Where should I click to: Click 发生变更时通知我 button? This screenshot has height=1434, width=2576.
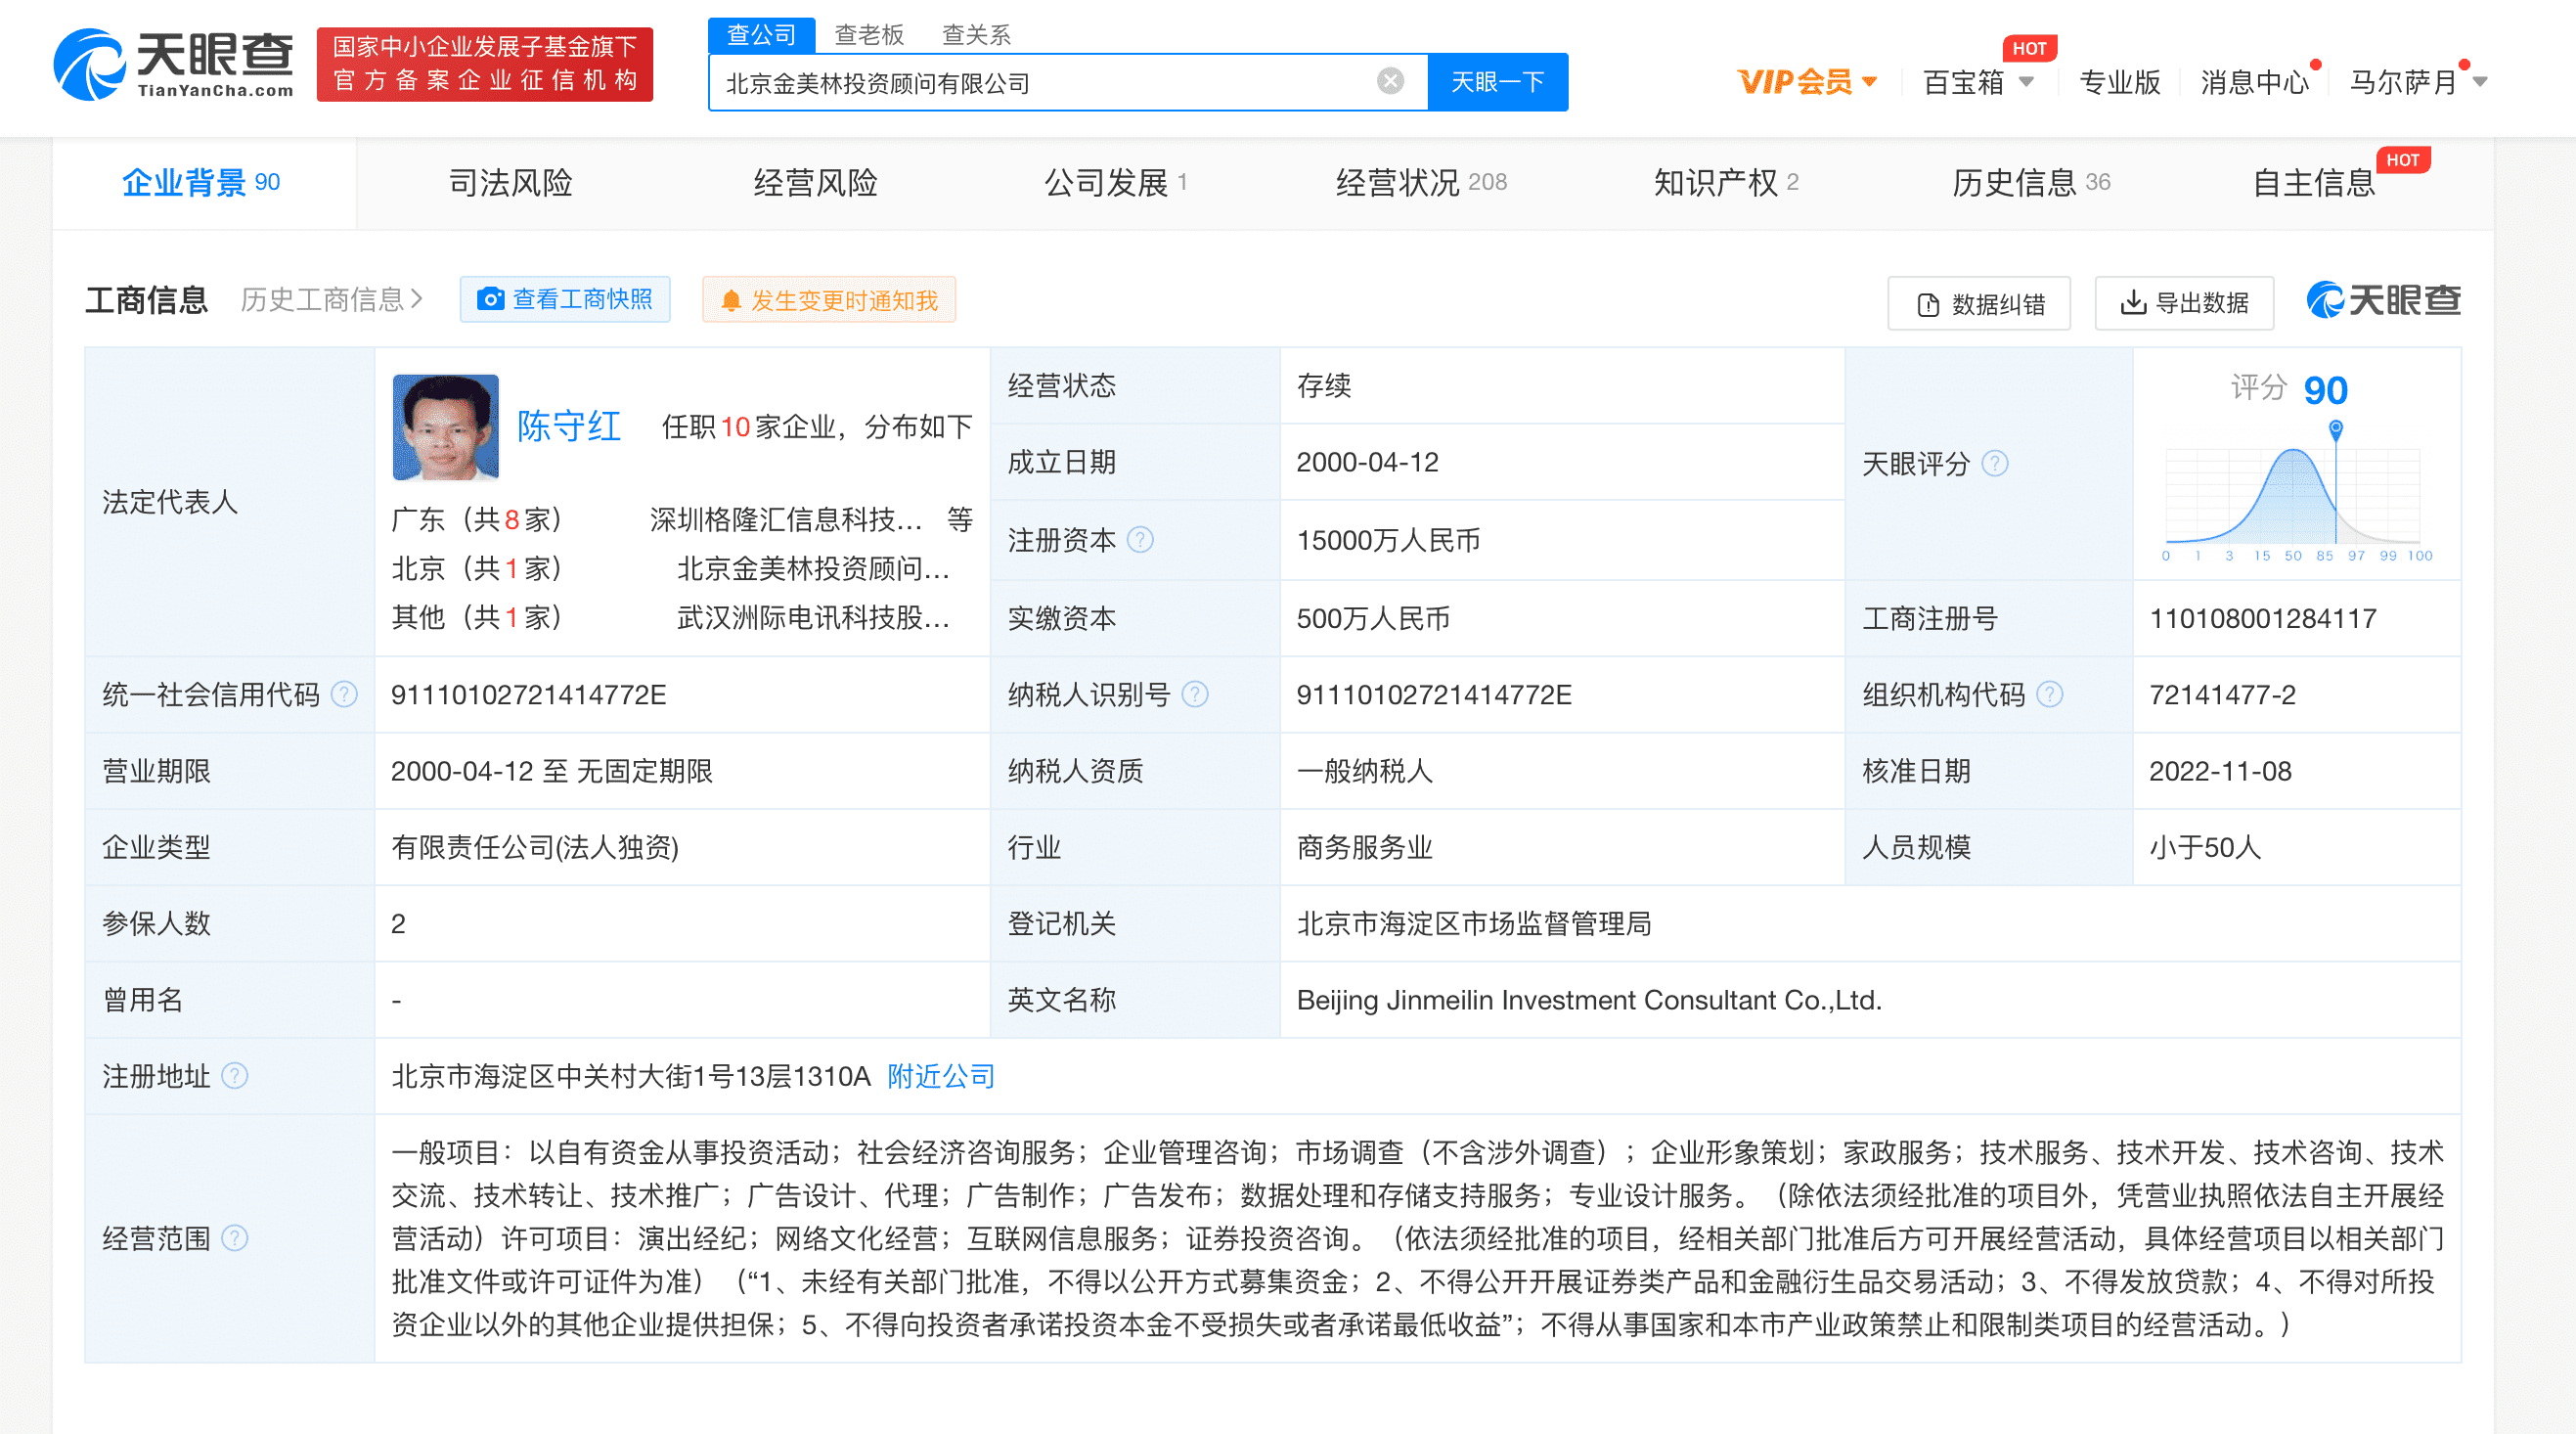click(829, 300)
